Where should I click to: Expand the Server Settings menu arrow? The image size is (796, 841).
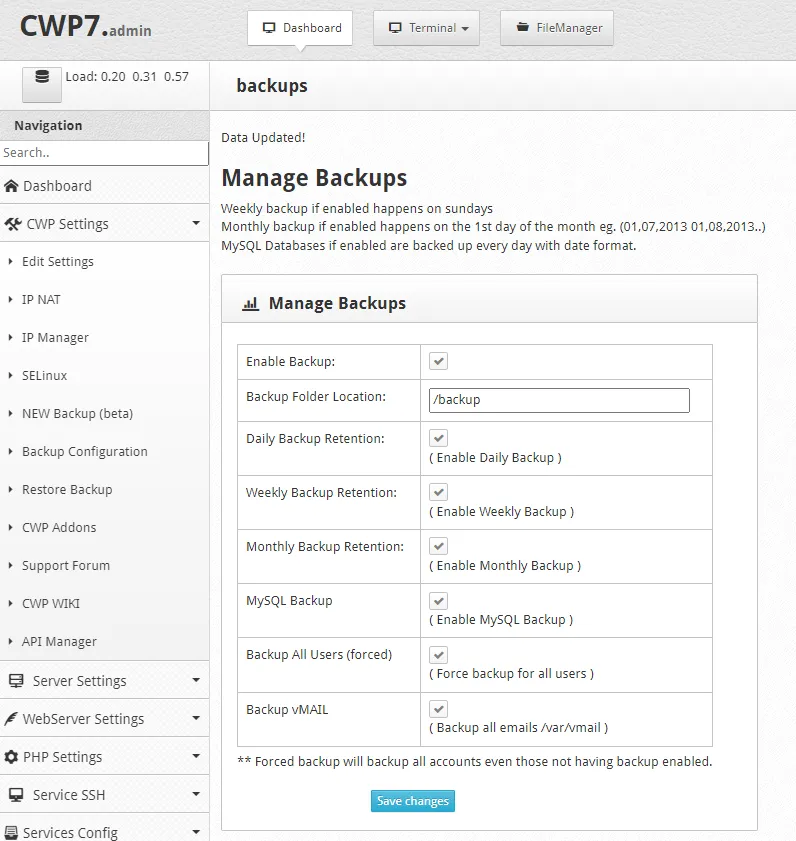(x=196, y=680)
